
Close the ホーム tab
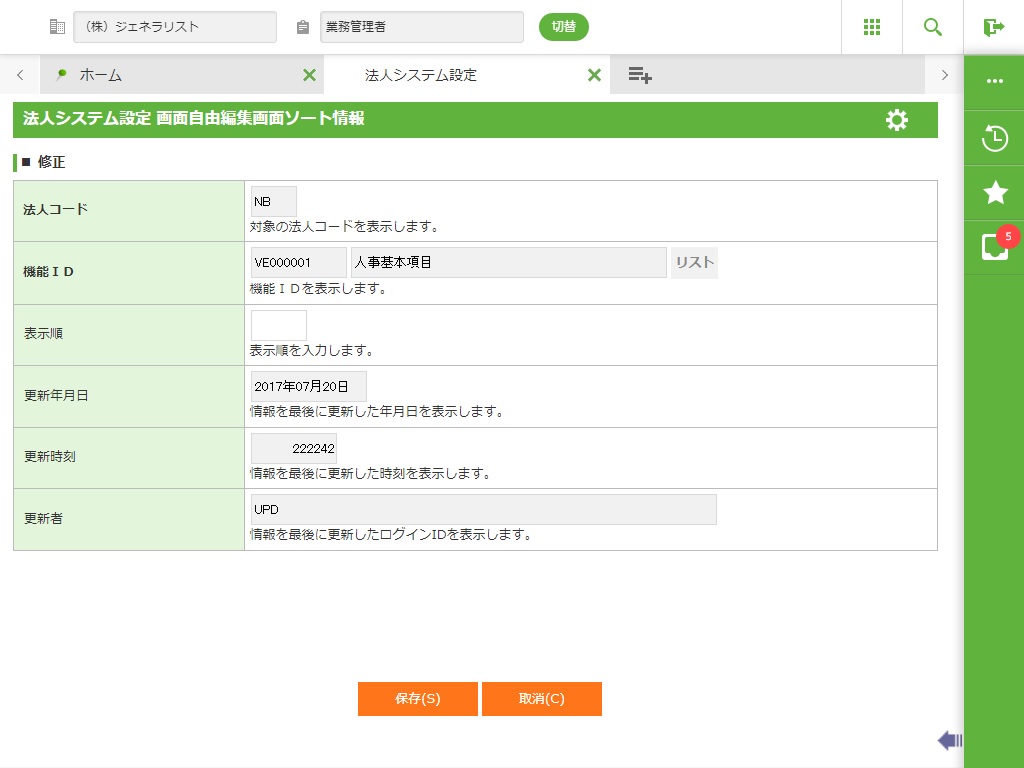point(309,75)
